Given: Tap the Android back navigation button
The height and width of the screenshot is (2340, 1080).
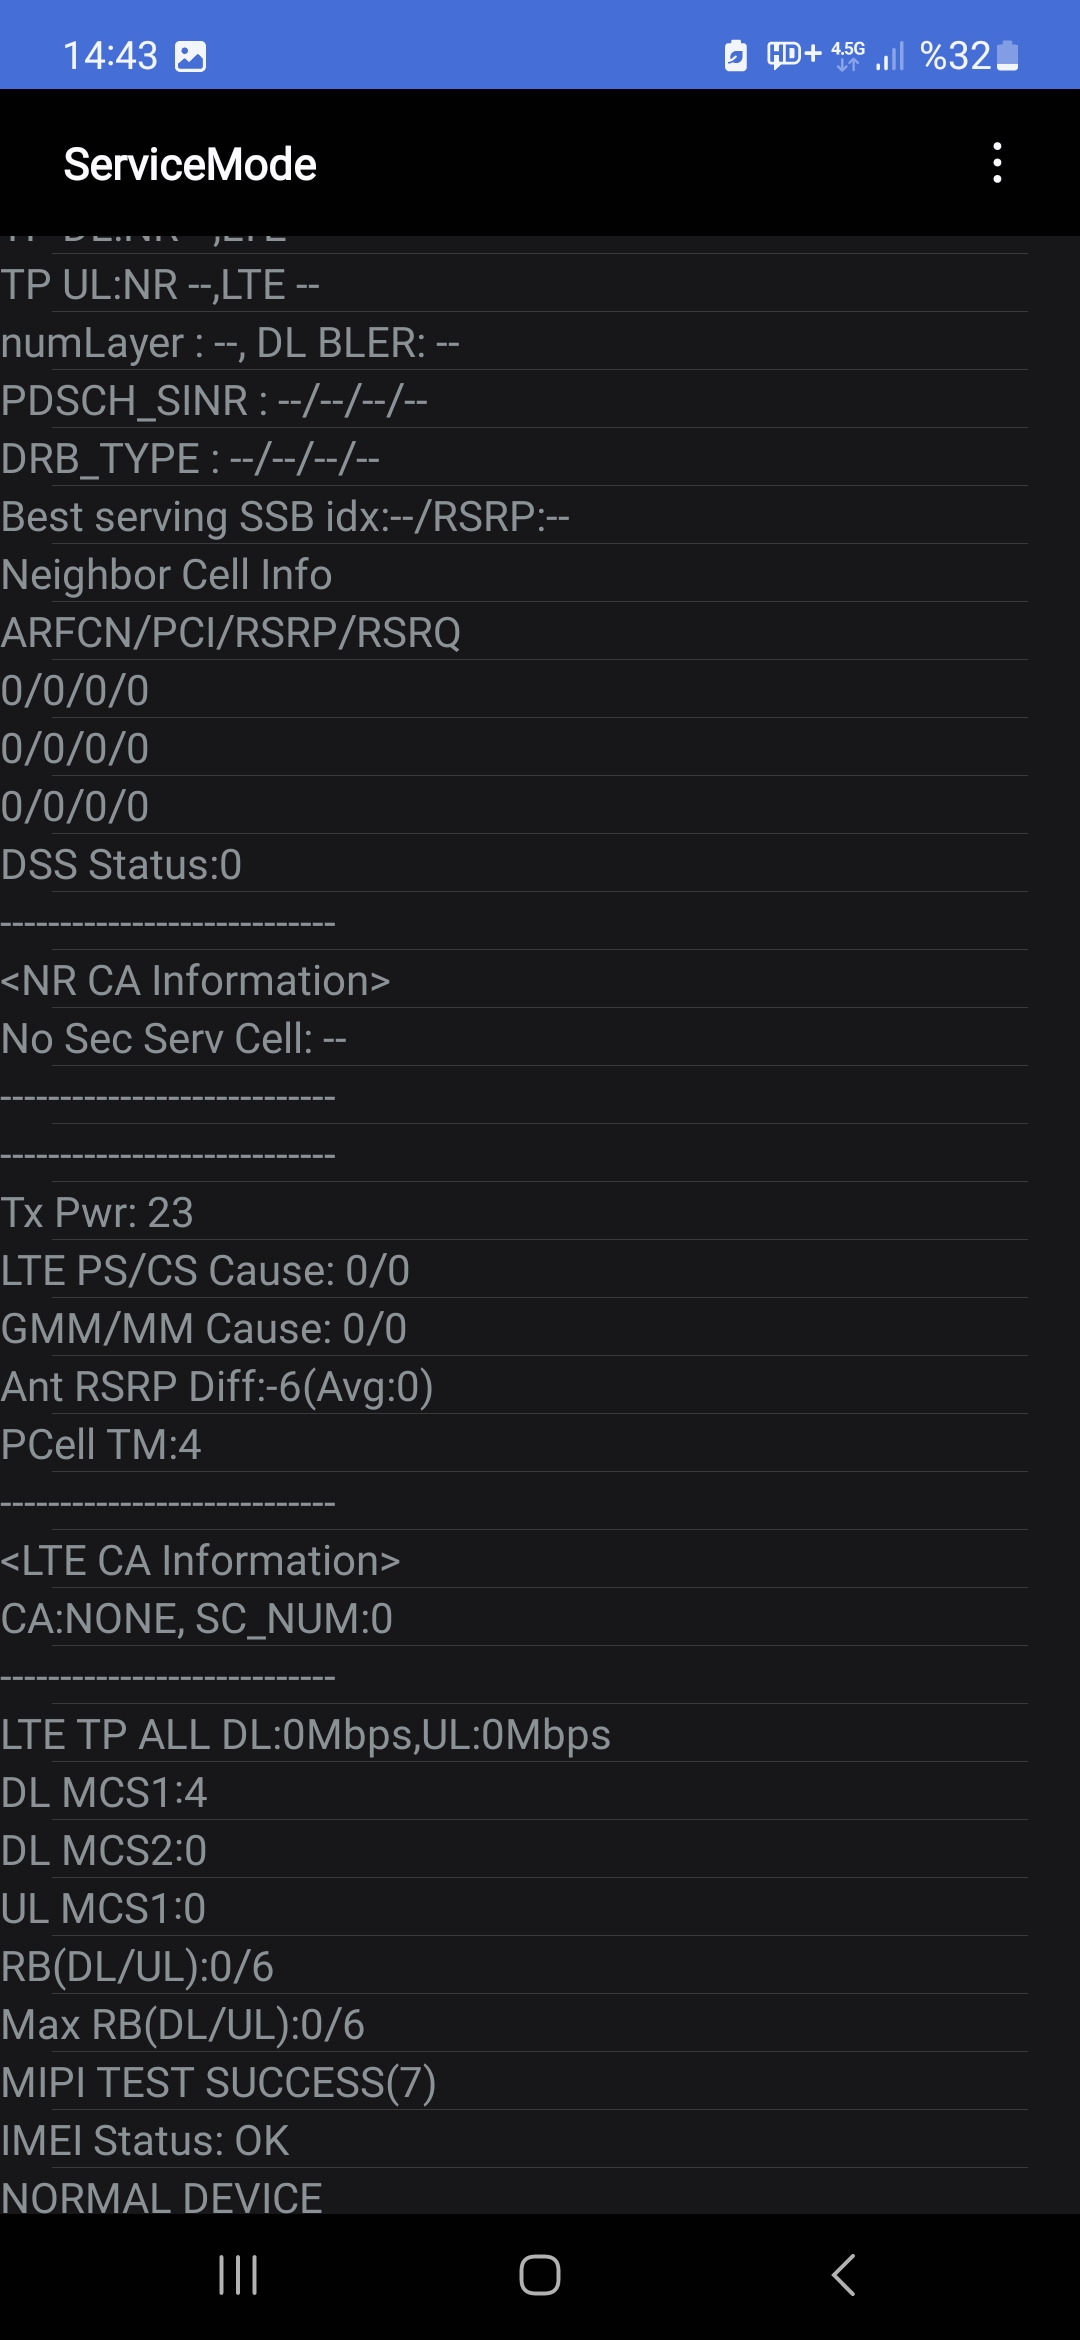Looking at the screenshot, I should 843,2275.
